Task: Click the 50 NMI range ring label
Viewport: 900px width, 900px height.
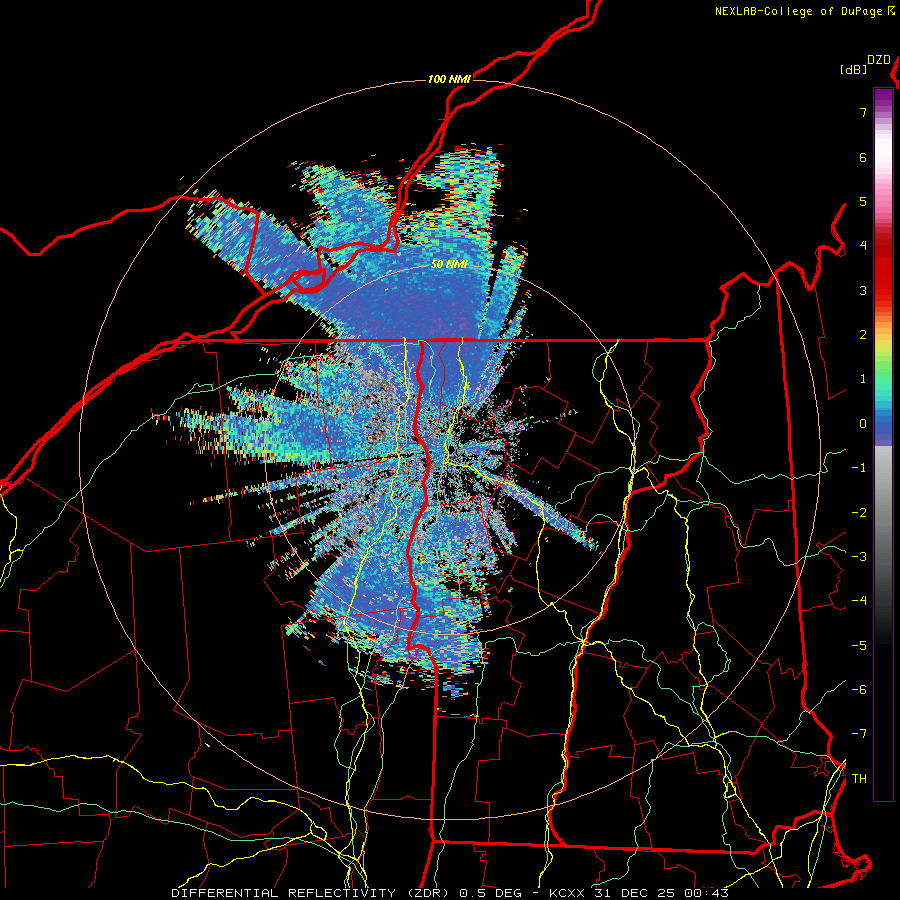Action: 449,265
